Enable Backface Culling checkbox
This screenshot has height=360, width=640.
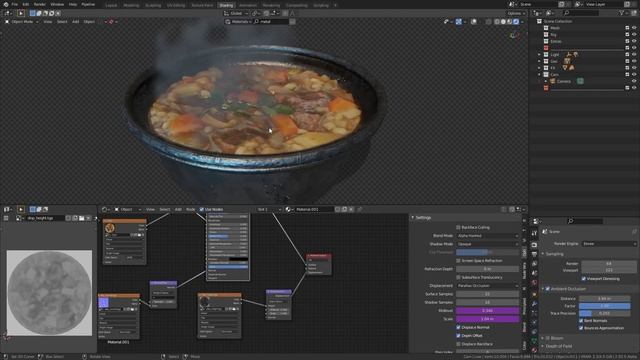(458, 227)
